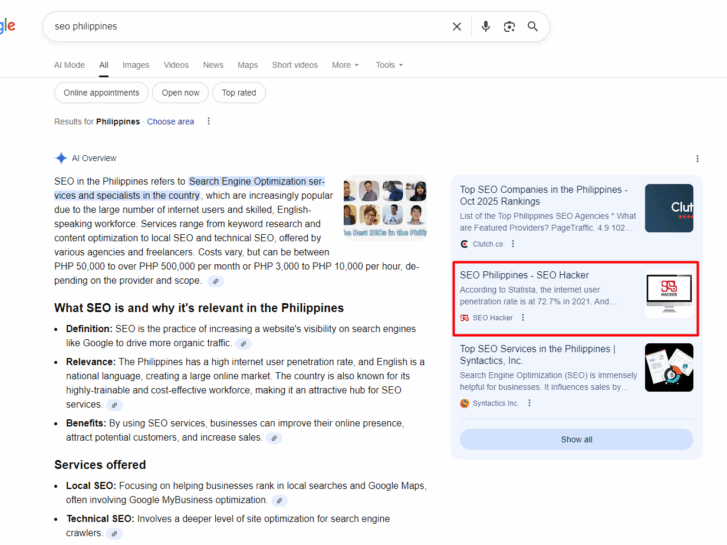
Task: Open Top SEO Services Syntactics result
Action: click(538, 355)
